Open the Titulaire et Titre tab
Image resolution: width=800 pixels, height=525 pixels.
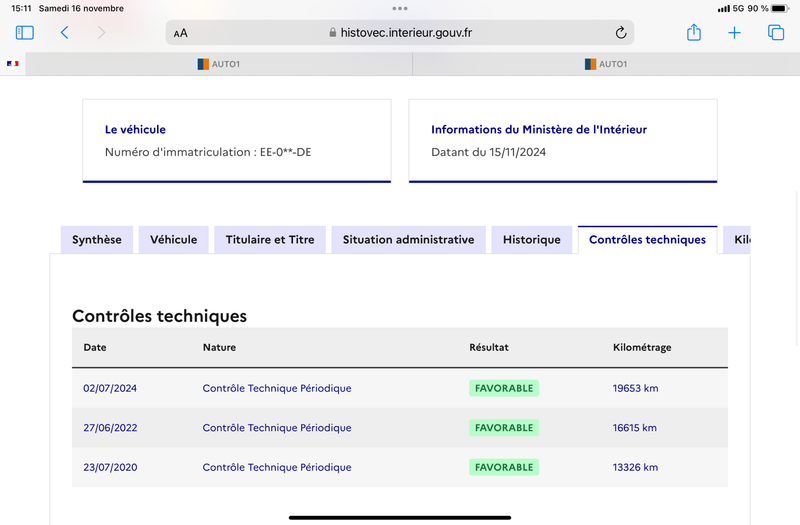tap(270, 240)
